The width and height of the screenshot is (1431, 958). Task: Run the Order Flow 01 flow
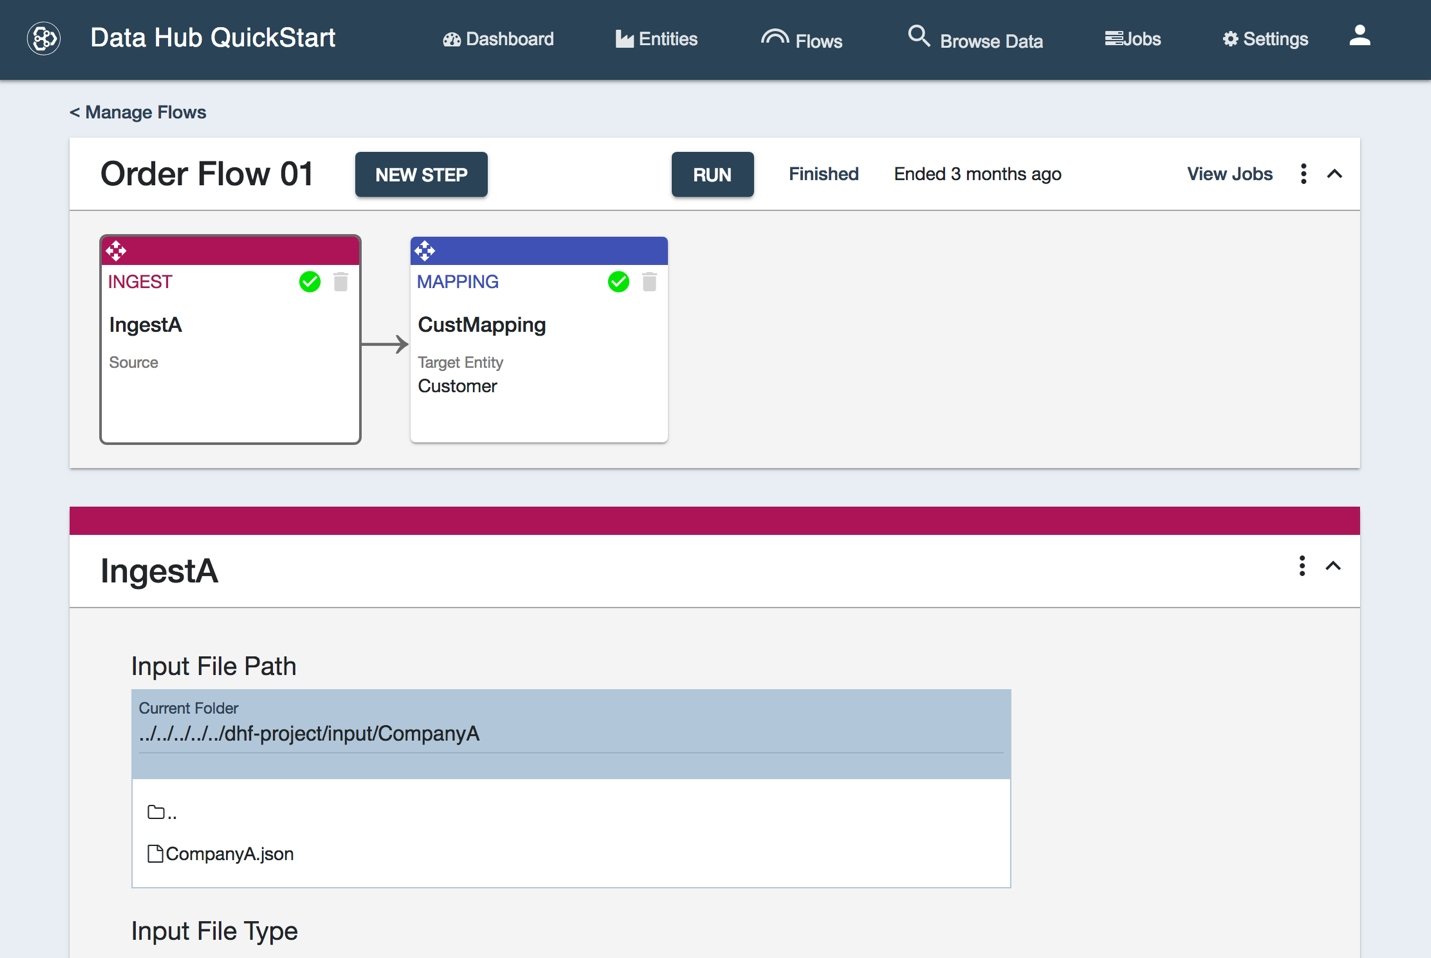pyautogui.click(x=712, y=174)
